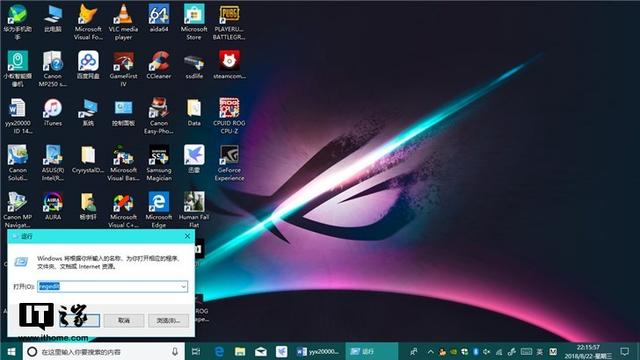This screenshot has height=360, width=640.
Task: Click the taskbar search box
Action: click(104, 351)
